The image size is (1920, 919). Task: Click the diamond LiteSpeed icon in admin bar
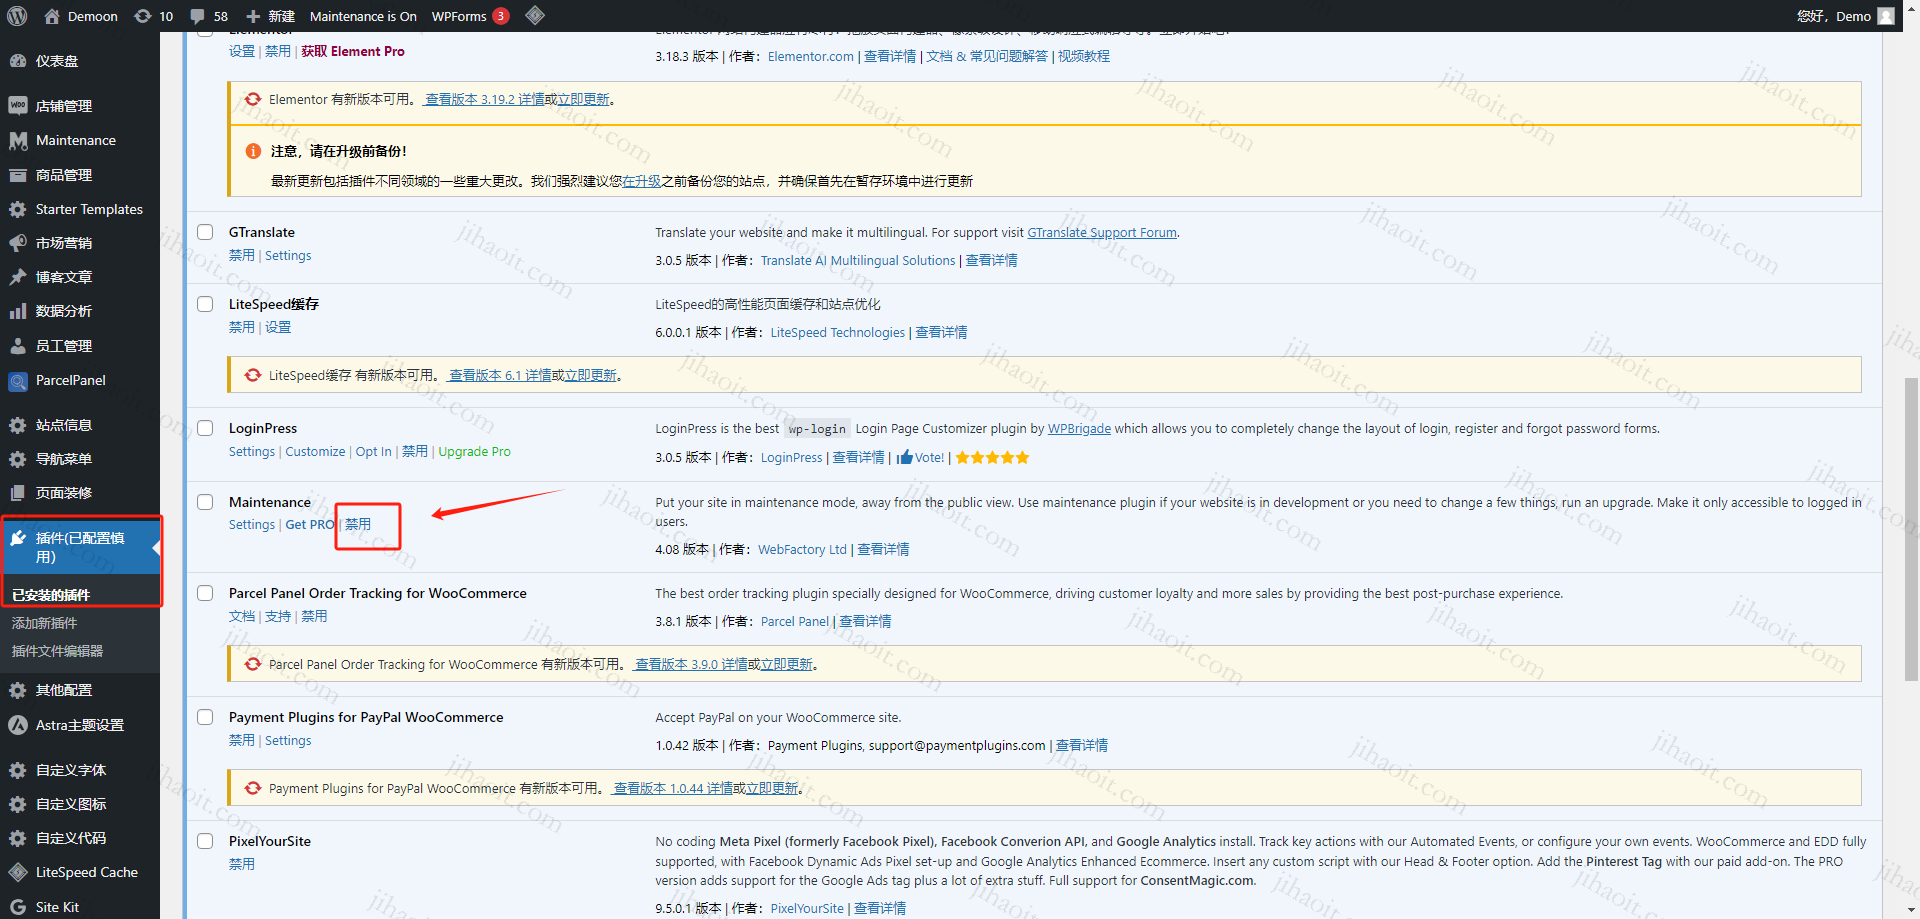point(535,15)
